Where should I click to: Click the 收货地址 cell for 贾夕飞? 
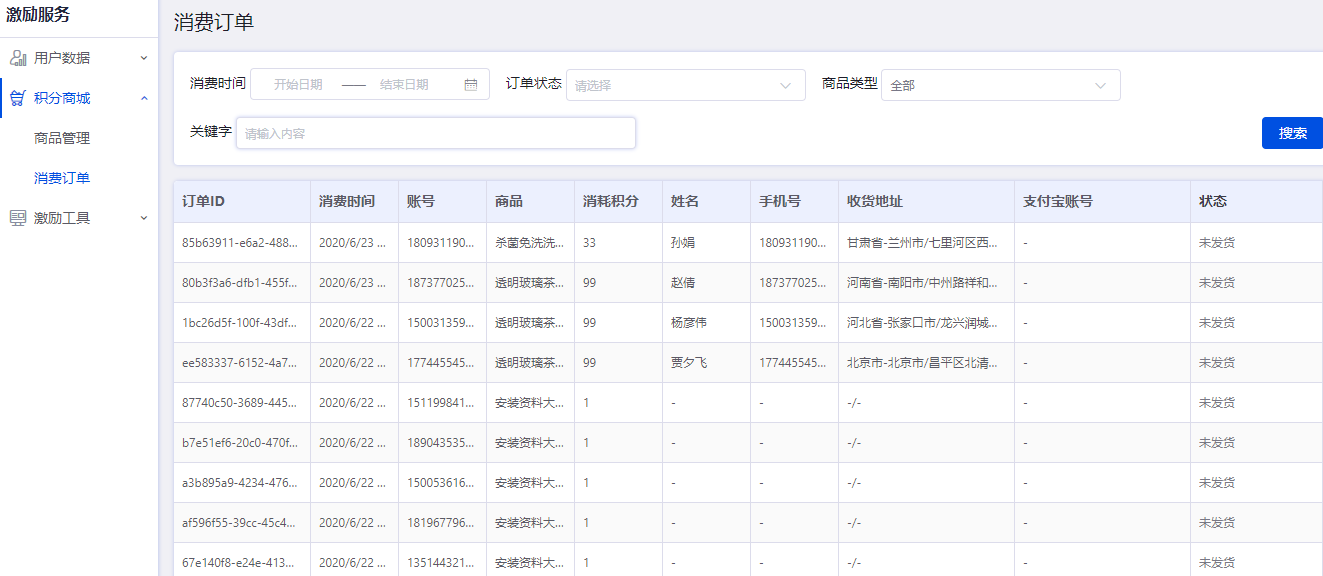tap(922, 363)
